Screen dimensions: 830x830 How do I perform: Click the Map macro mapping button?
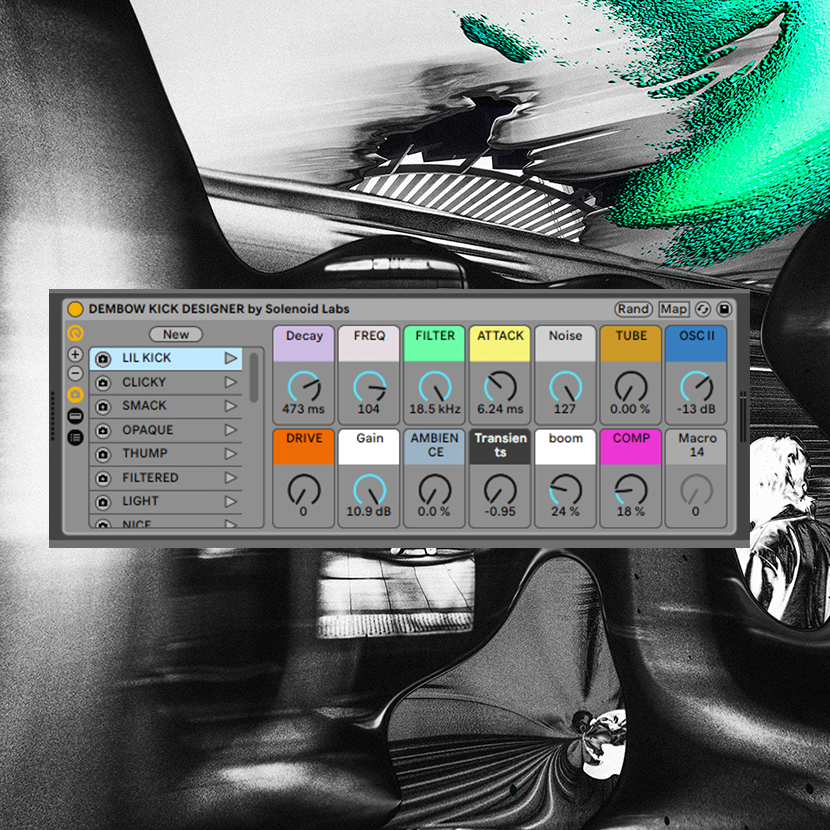coord(673,309)
